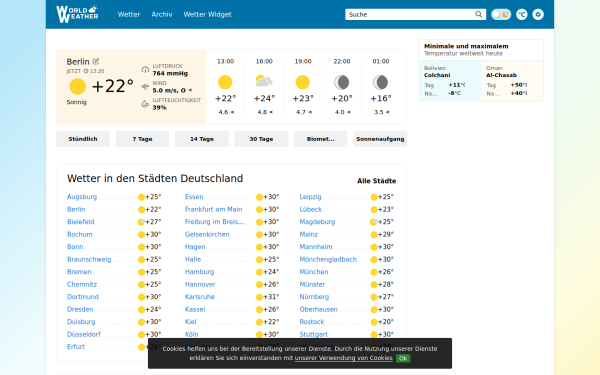Click the sun icon in Leipzig row

374,197
